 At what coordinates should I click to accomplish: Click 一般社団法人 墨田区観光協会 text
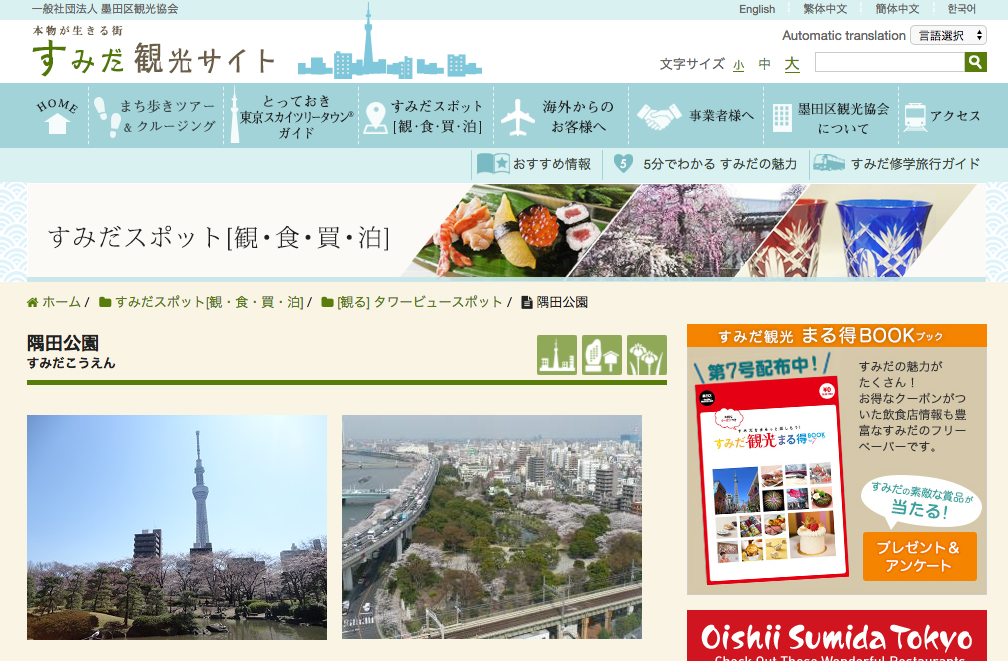click(105, 9)
